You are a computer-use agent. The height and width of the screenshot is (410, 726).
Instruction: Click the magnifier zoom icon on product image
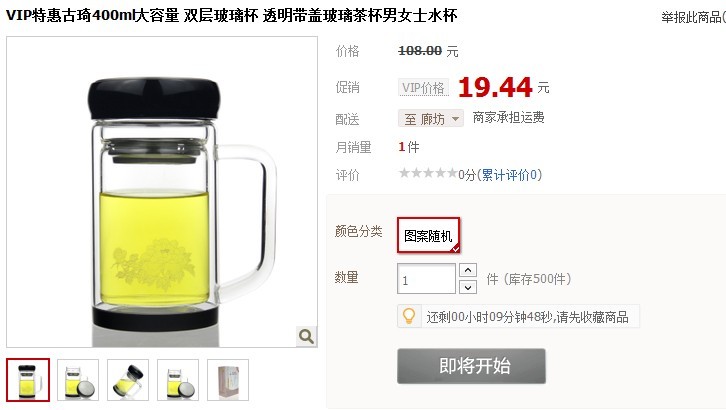[306, 336]
